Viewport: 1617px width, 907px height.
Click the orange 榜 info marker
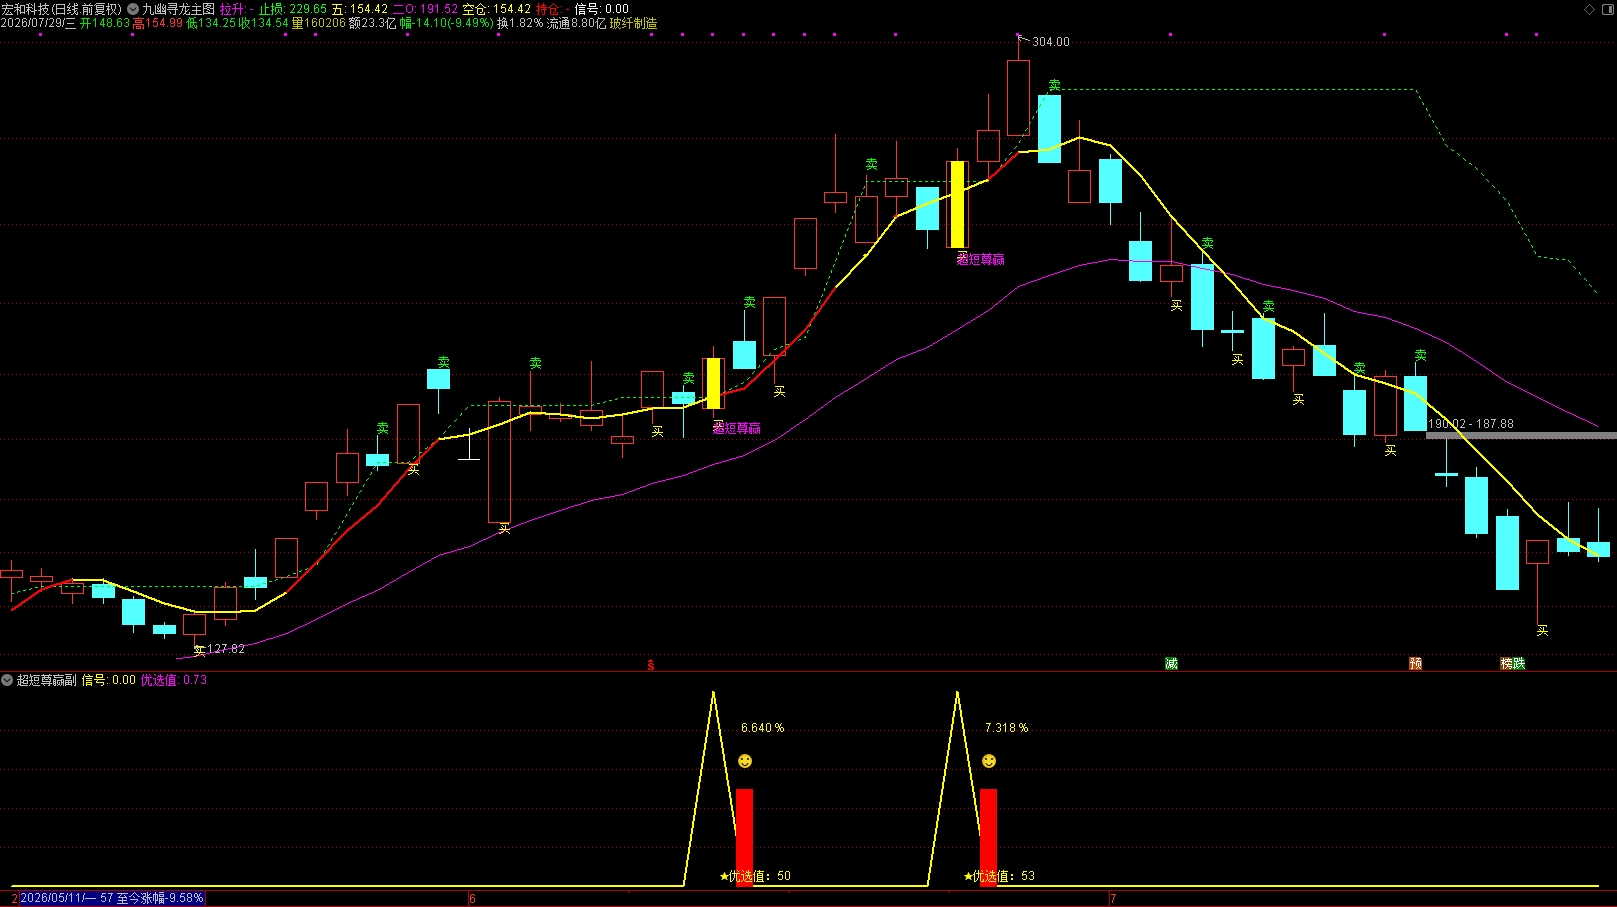click(1507, 664)
